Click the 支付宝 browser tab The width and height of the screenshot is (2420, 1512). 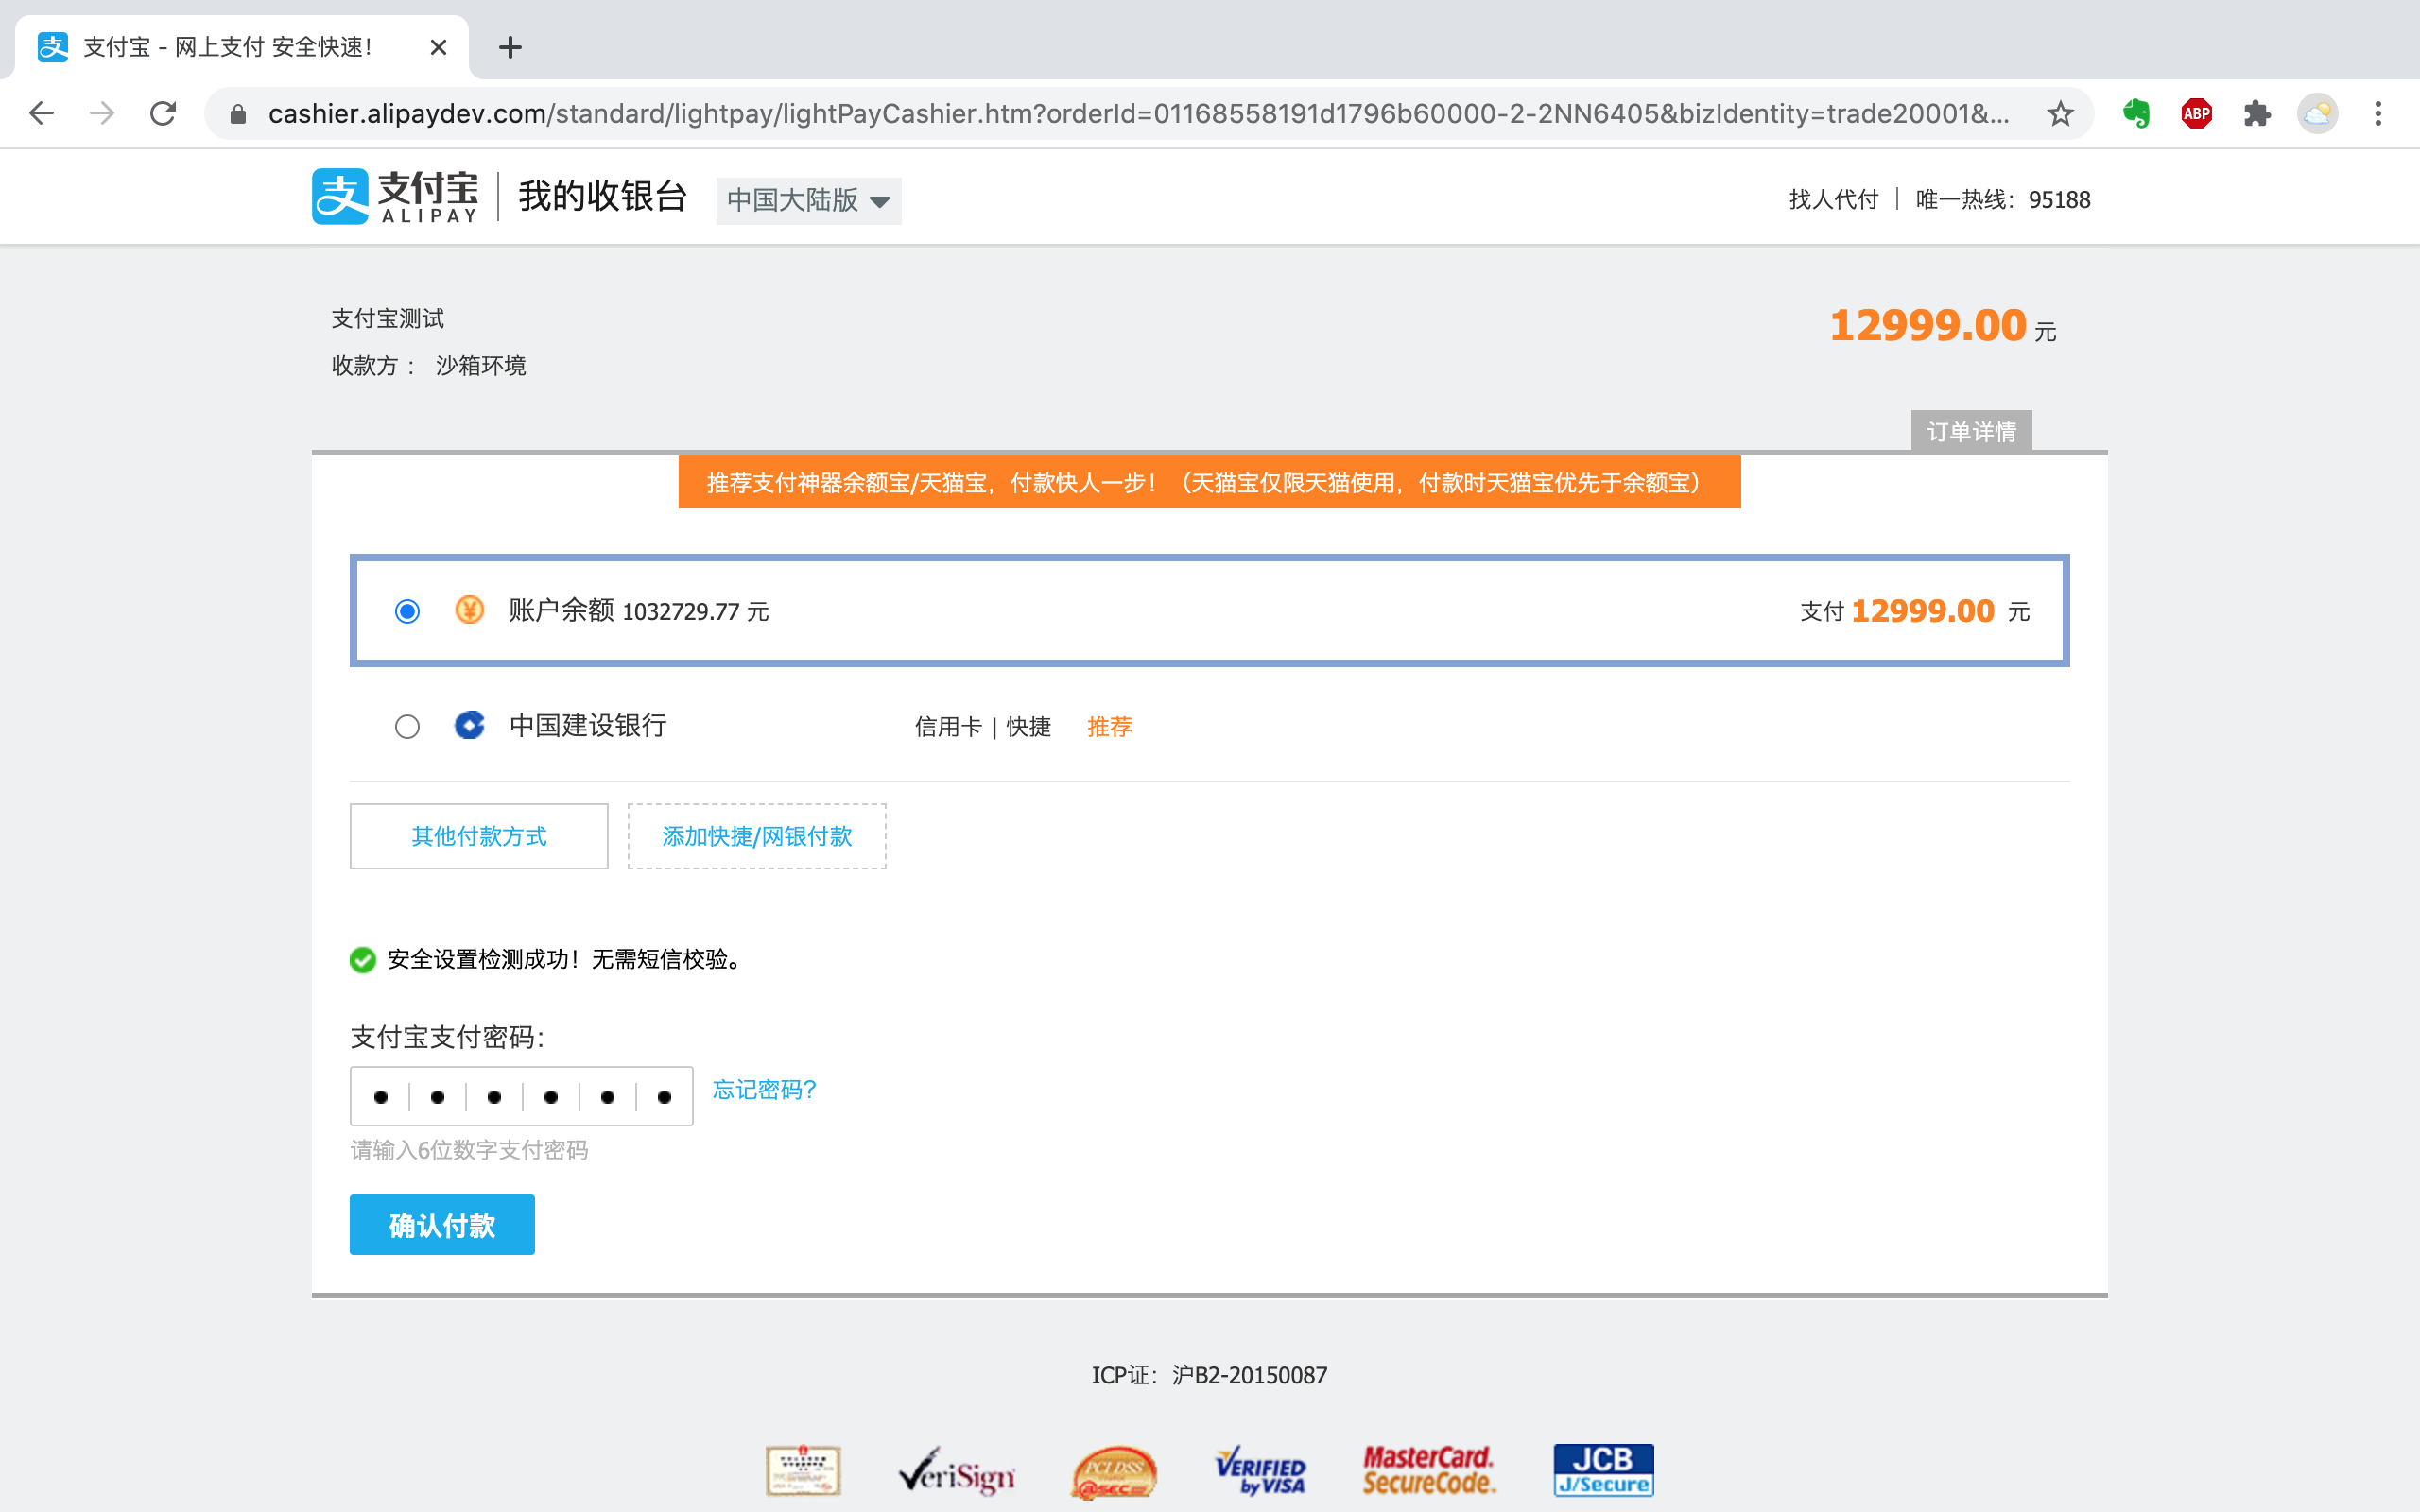pos(230,47)
